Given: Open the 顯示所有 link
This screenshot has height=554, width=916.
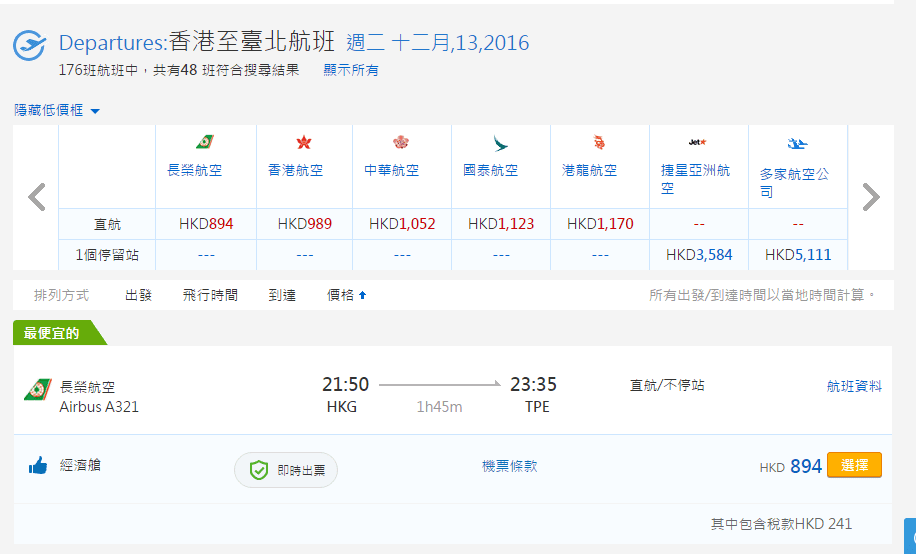Looking at the screenshot, I should click(x=350, y=70).
